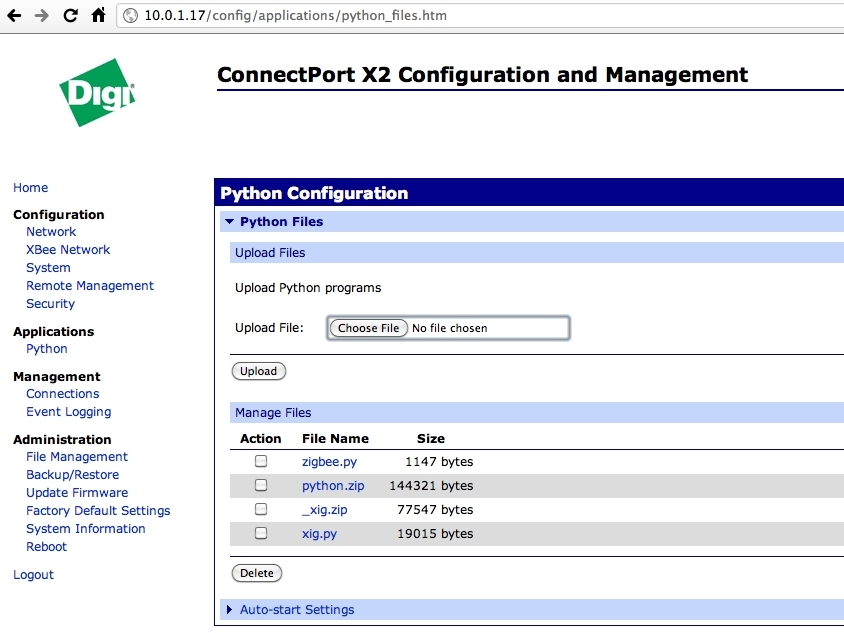Tick the checkbox for zigbee.py
844x633 pixels.
[x=261, y=461]
